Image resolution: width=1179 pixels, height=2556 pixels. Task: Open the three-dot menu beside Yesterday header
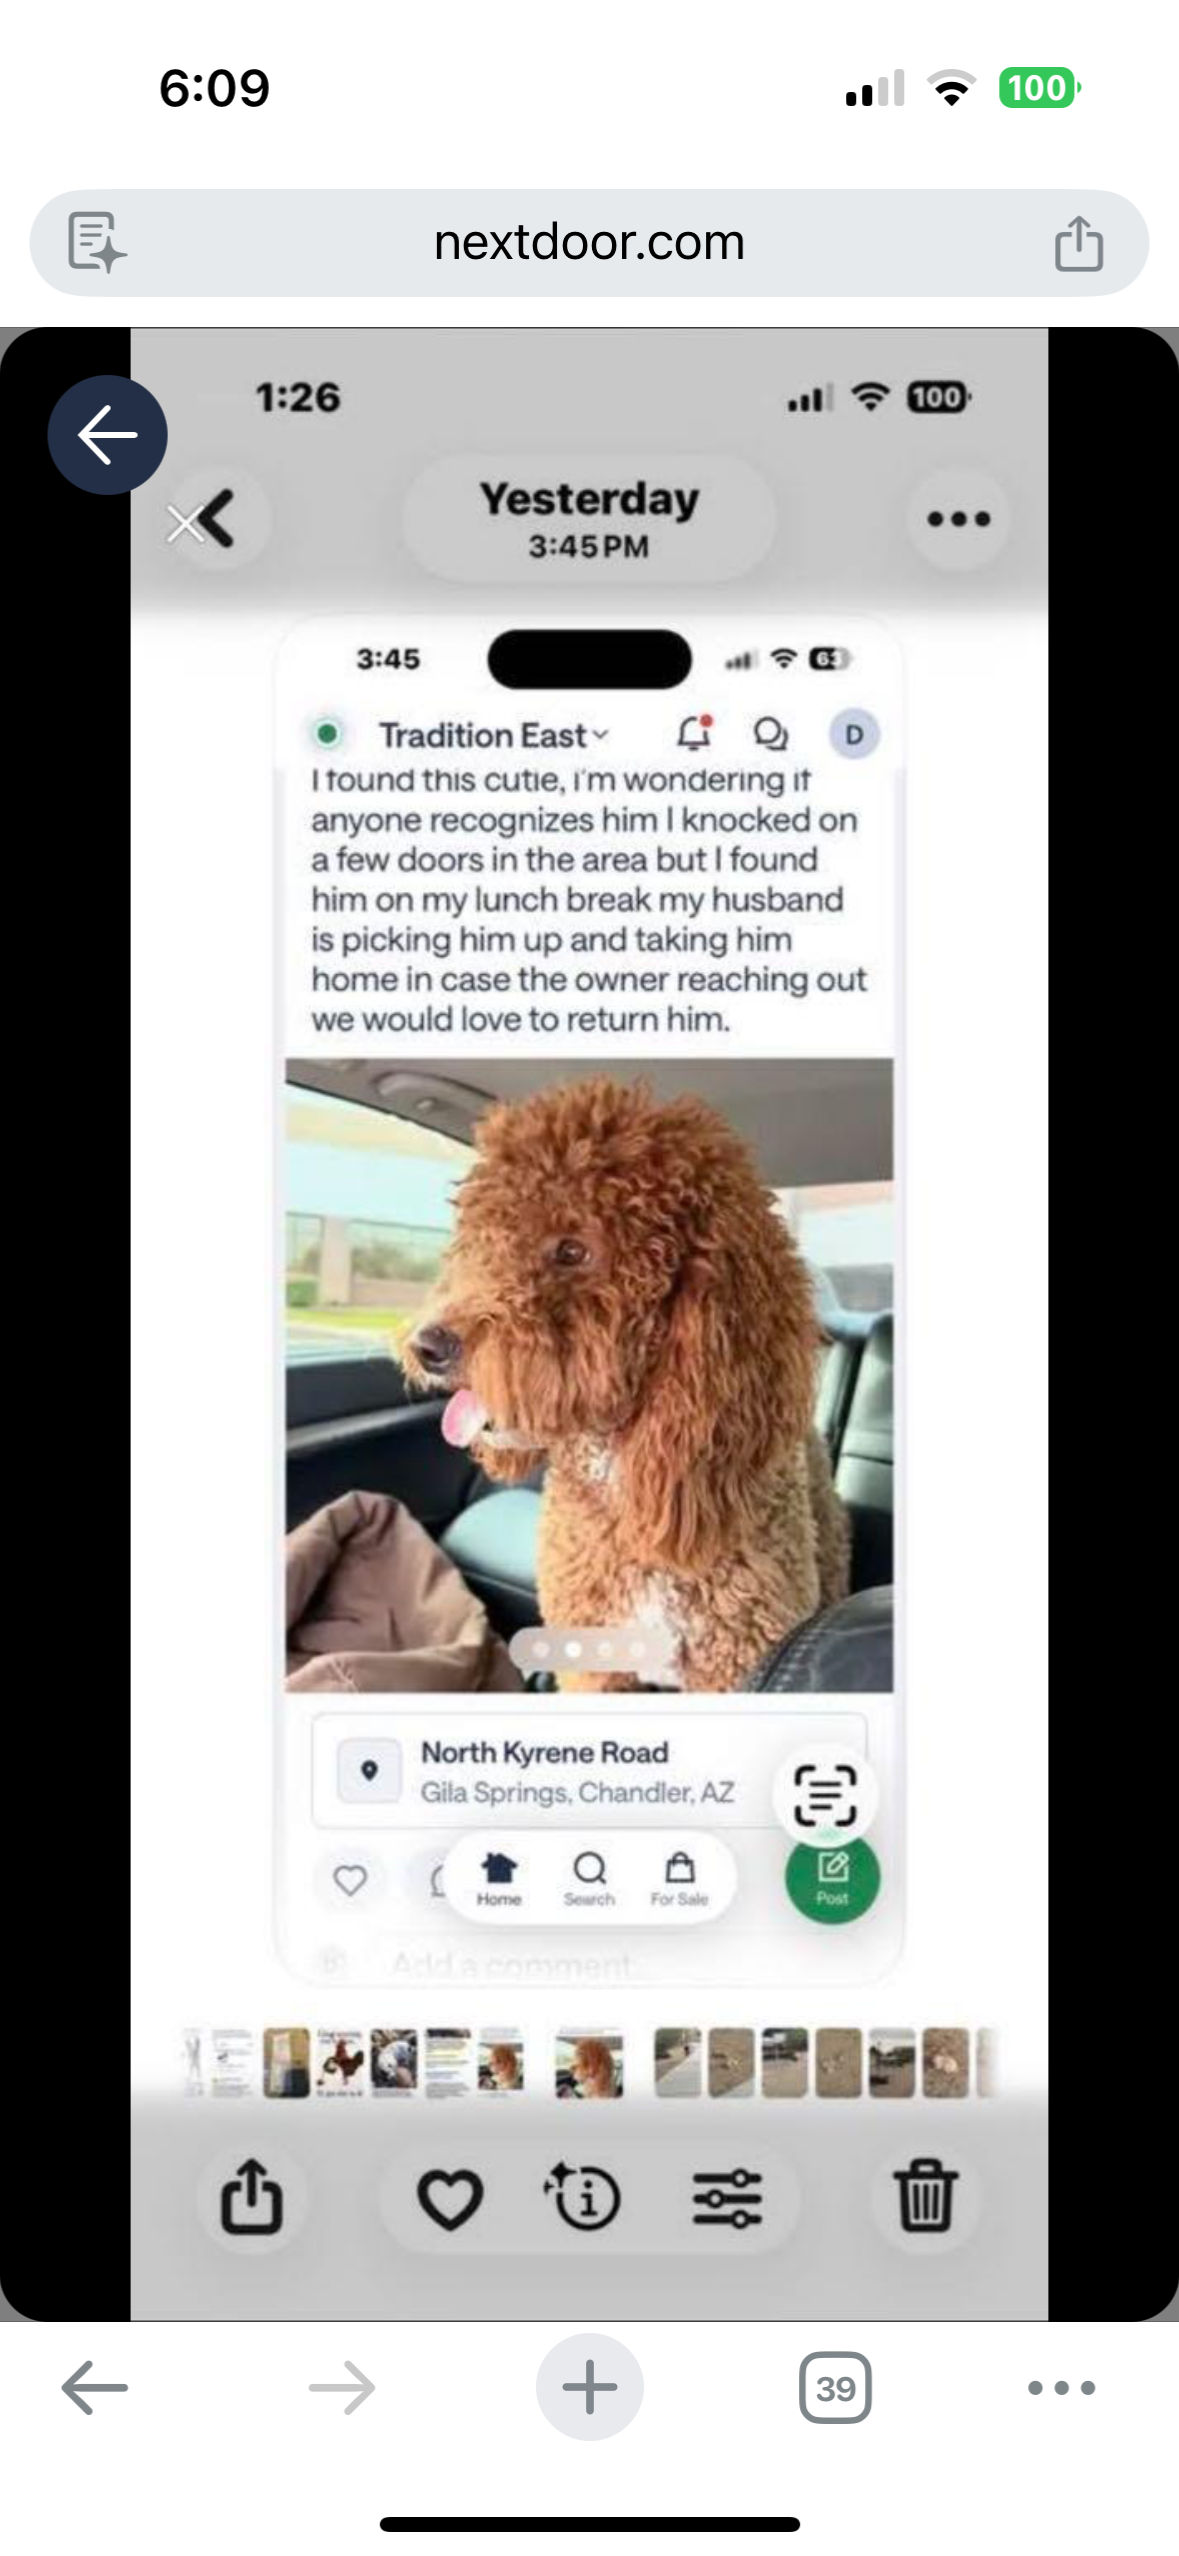[958, 518]
